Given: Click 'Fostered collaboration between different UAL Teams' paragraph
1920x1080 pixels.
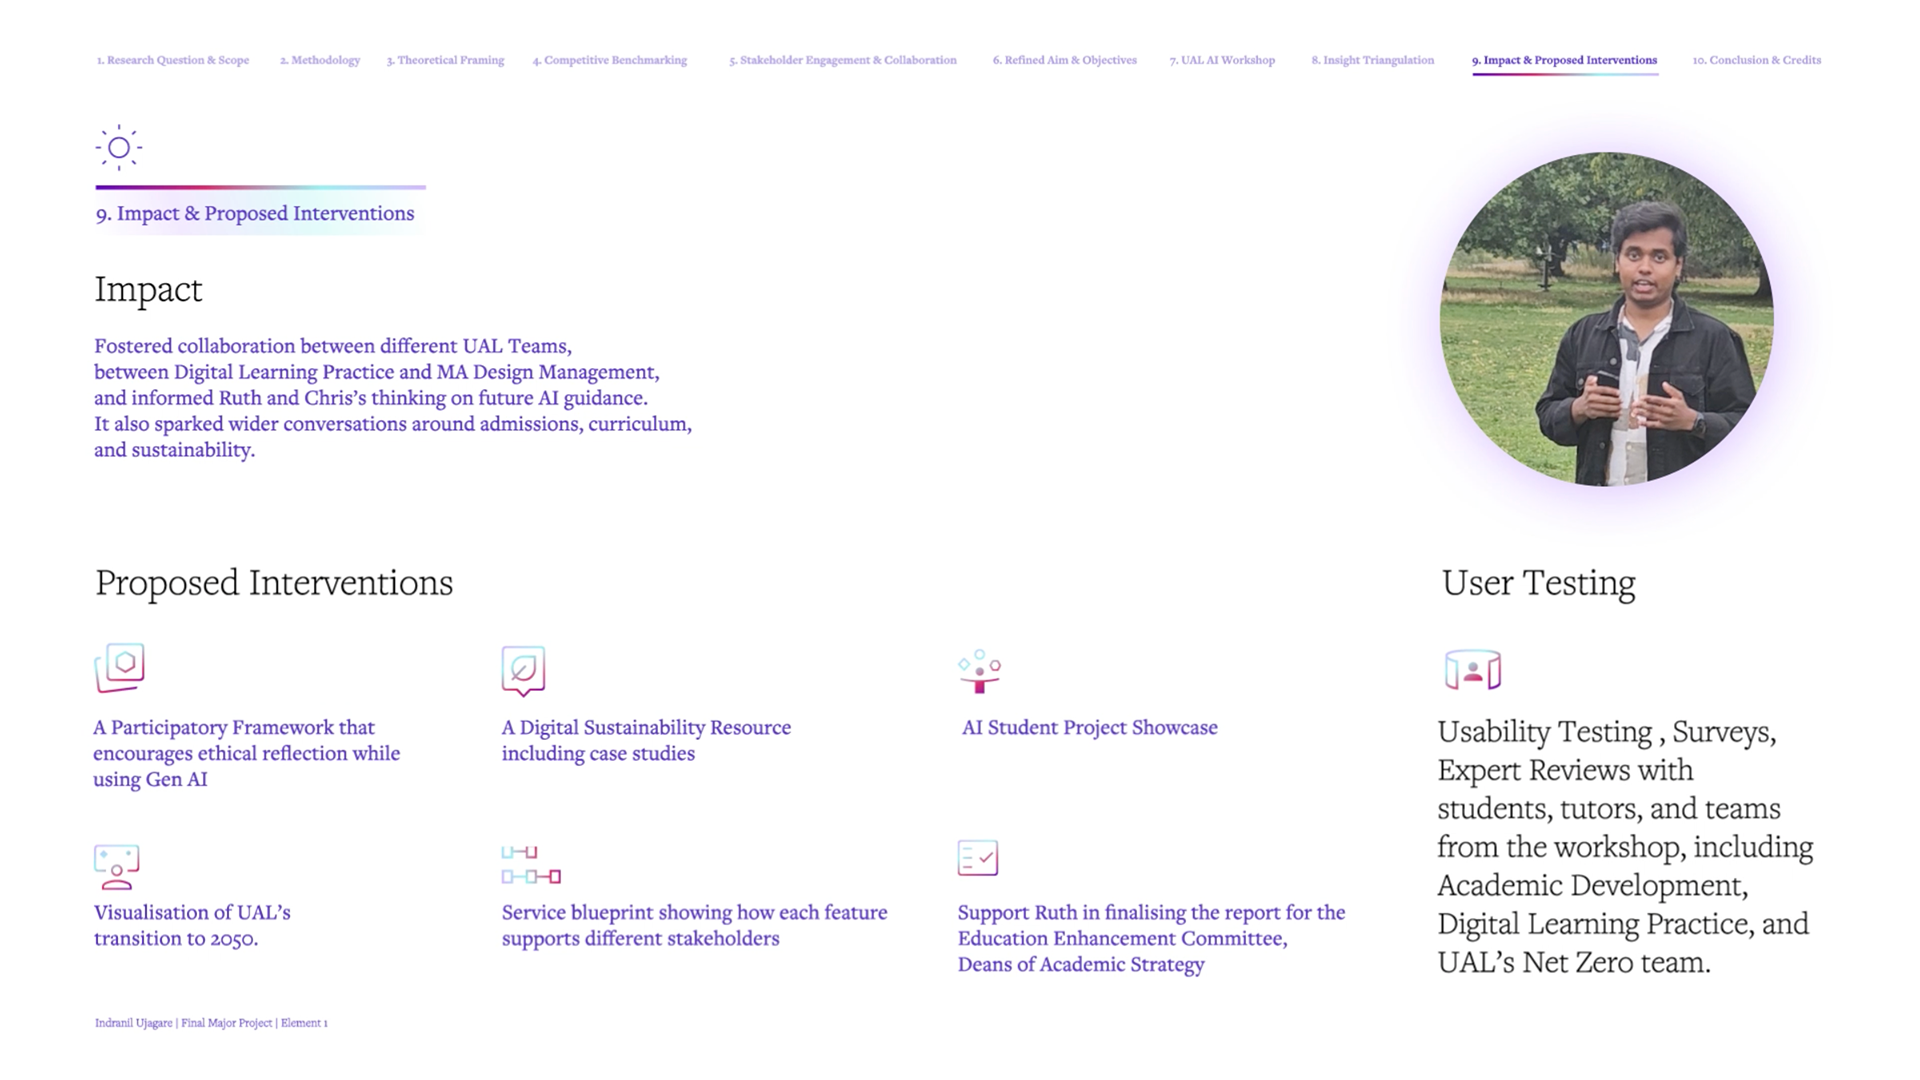Looking at the screenshot, I should 393,397.
